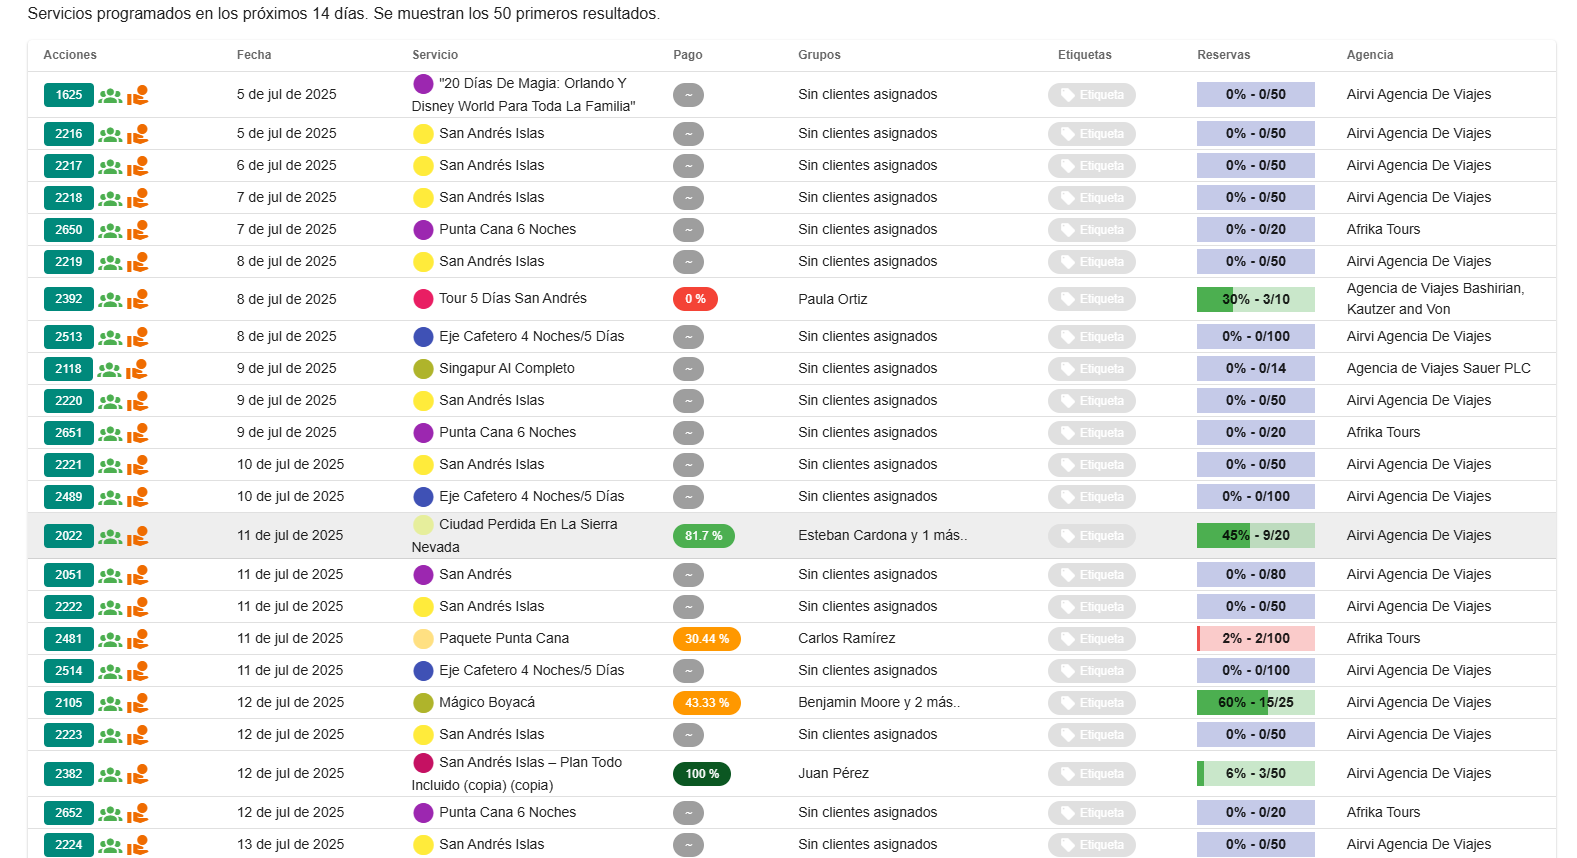Open service number 2224 button
The width and height of the screenshot is (1577, 858).
69,845
